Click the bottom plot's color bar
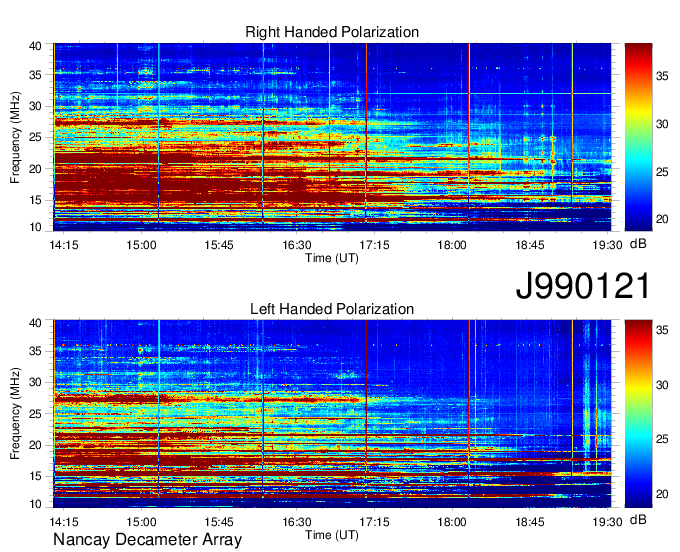Viewport: 680px width, 552px height. (638, 414)
